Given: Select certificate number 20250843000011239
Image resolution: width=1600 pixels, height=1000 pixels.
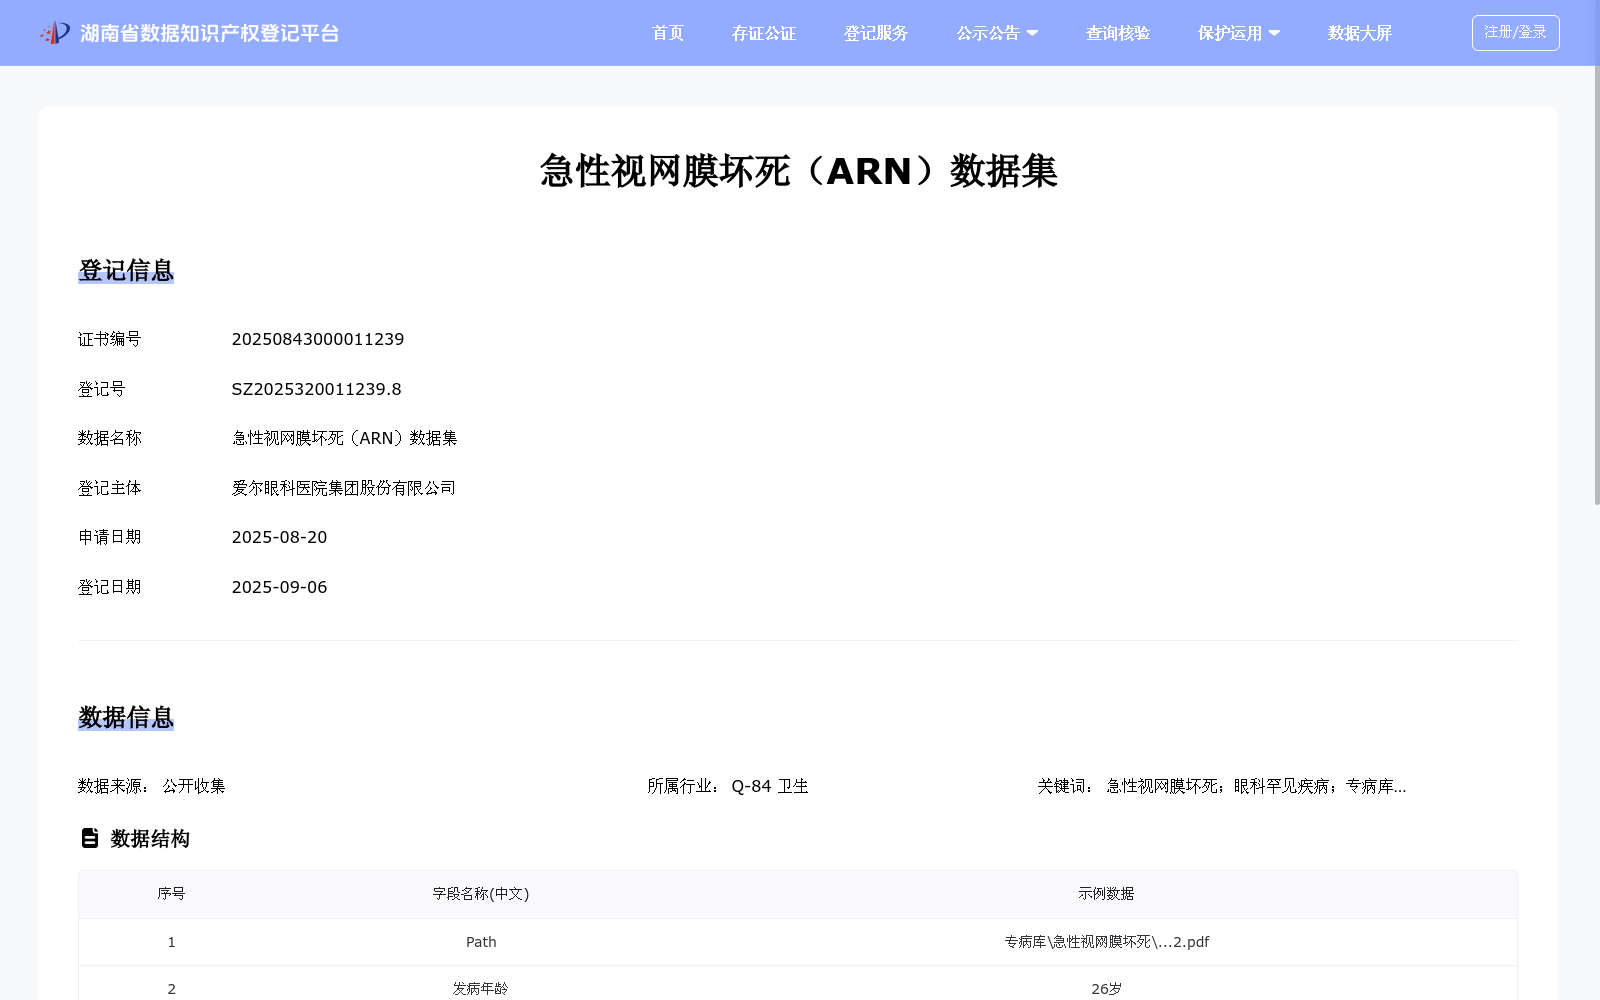Looking at the screenshot, I should click(x=318, y=339).
